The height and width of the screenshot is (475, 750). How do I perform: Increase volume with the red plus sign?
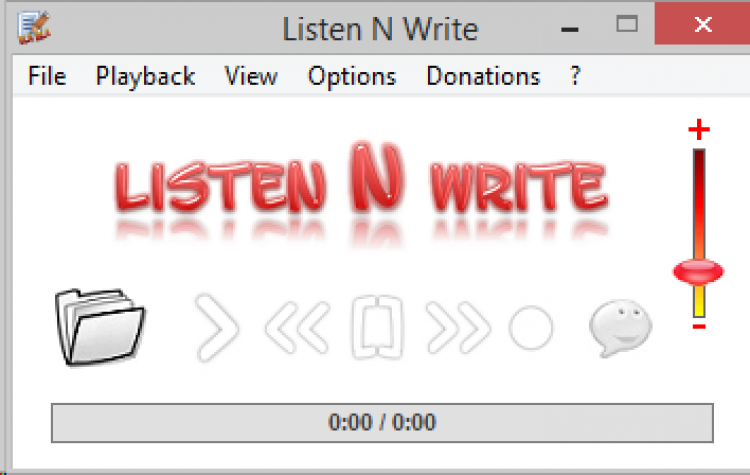click(699, 130)
